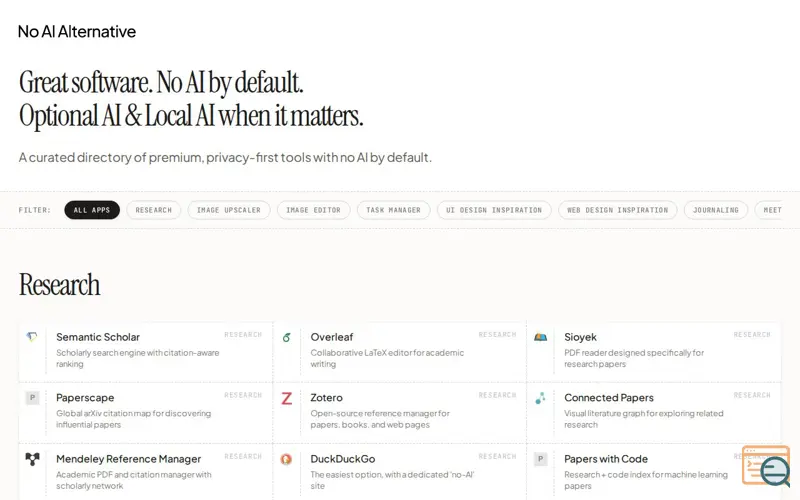Click the Research tag on Mendeley card
This screenshot has width=800, height=500.
coord(243,457)
